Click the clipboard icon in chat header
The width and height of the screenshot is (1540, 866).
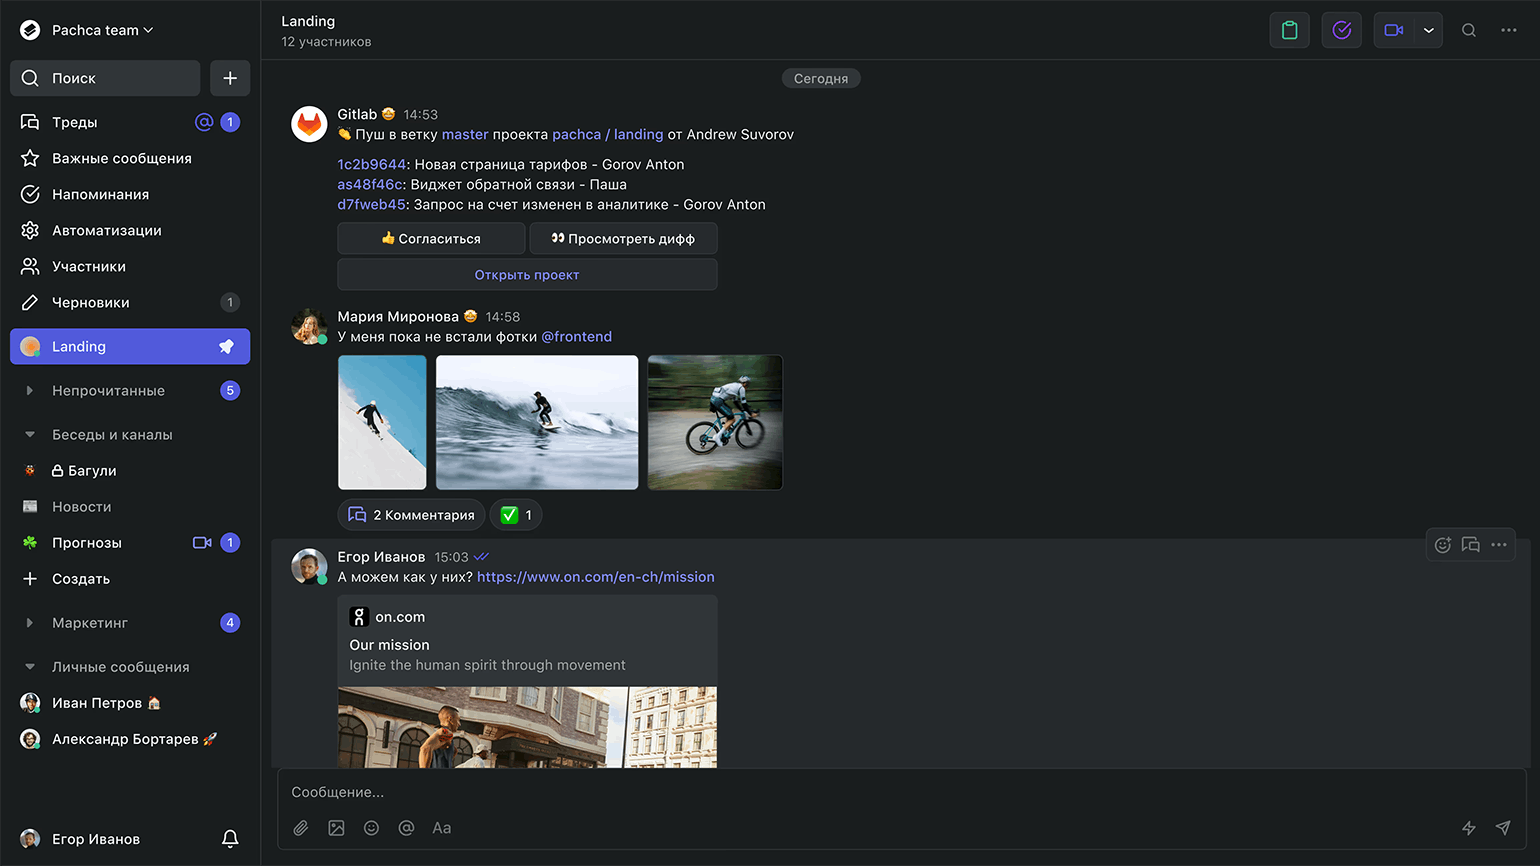[x=1289, y=30]
